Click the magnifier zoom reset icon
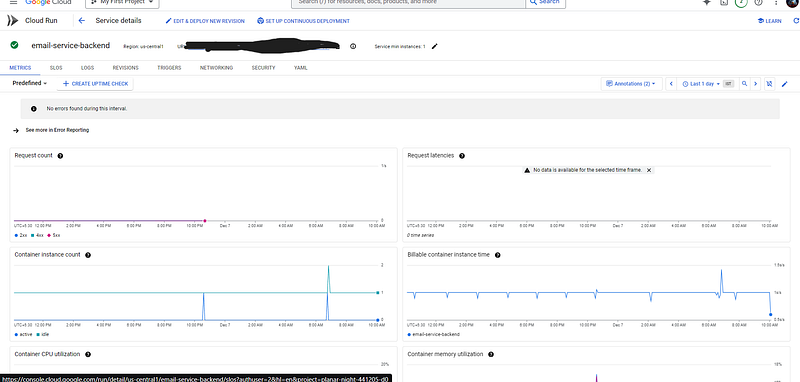Screen dimensions: 800x382 (x=744, y=84)
